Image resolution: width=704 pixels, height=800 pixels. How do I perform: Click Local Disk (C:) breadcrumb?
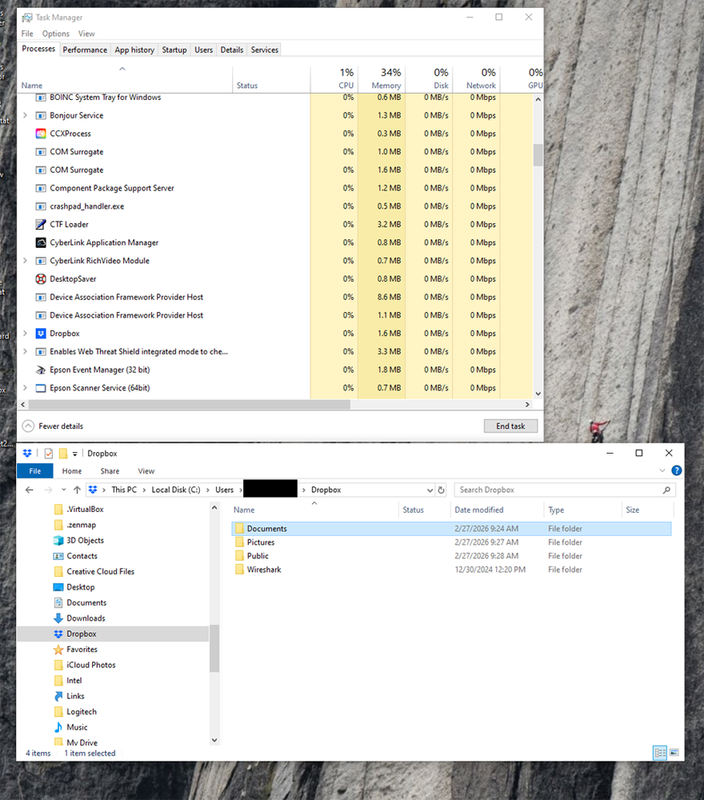[x=176, y=490]
